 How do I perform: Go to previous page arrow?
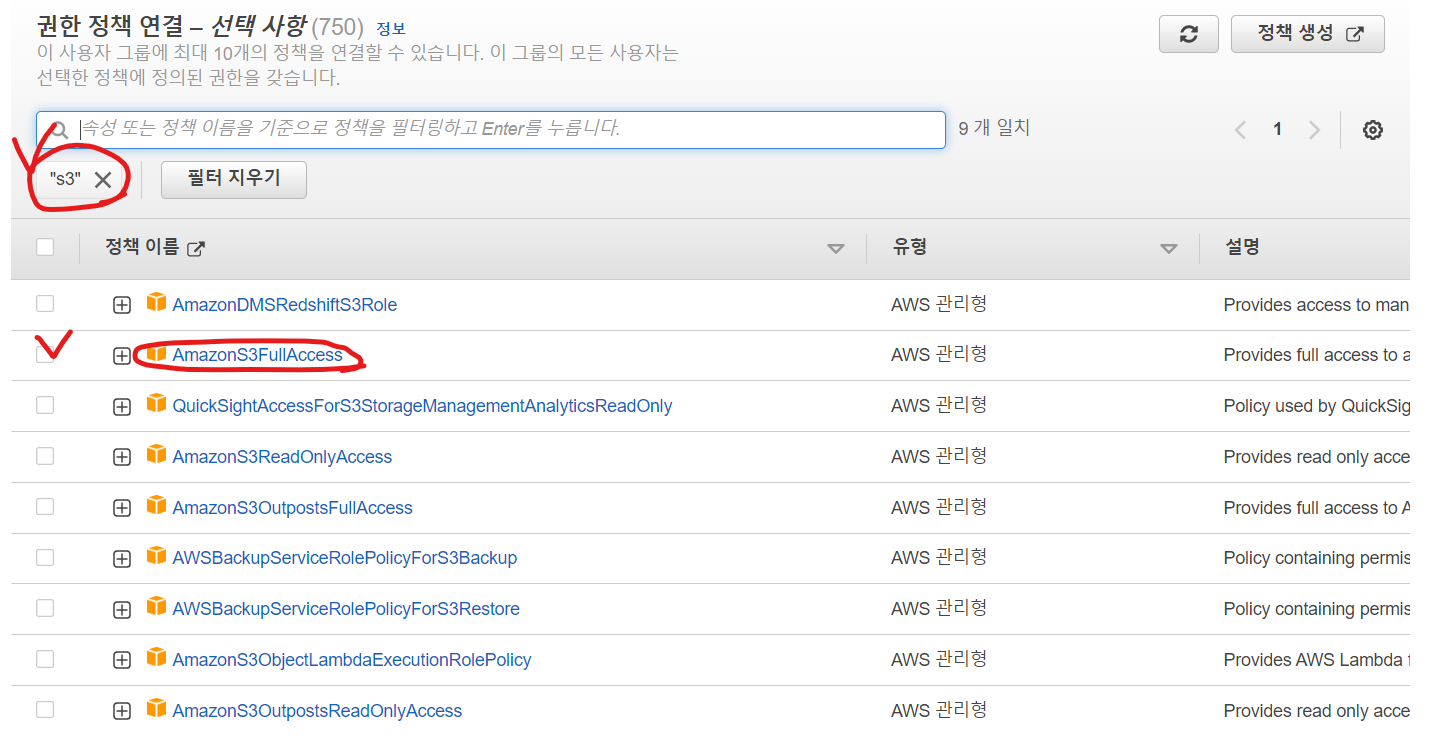[1241, 130]
